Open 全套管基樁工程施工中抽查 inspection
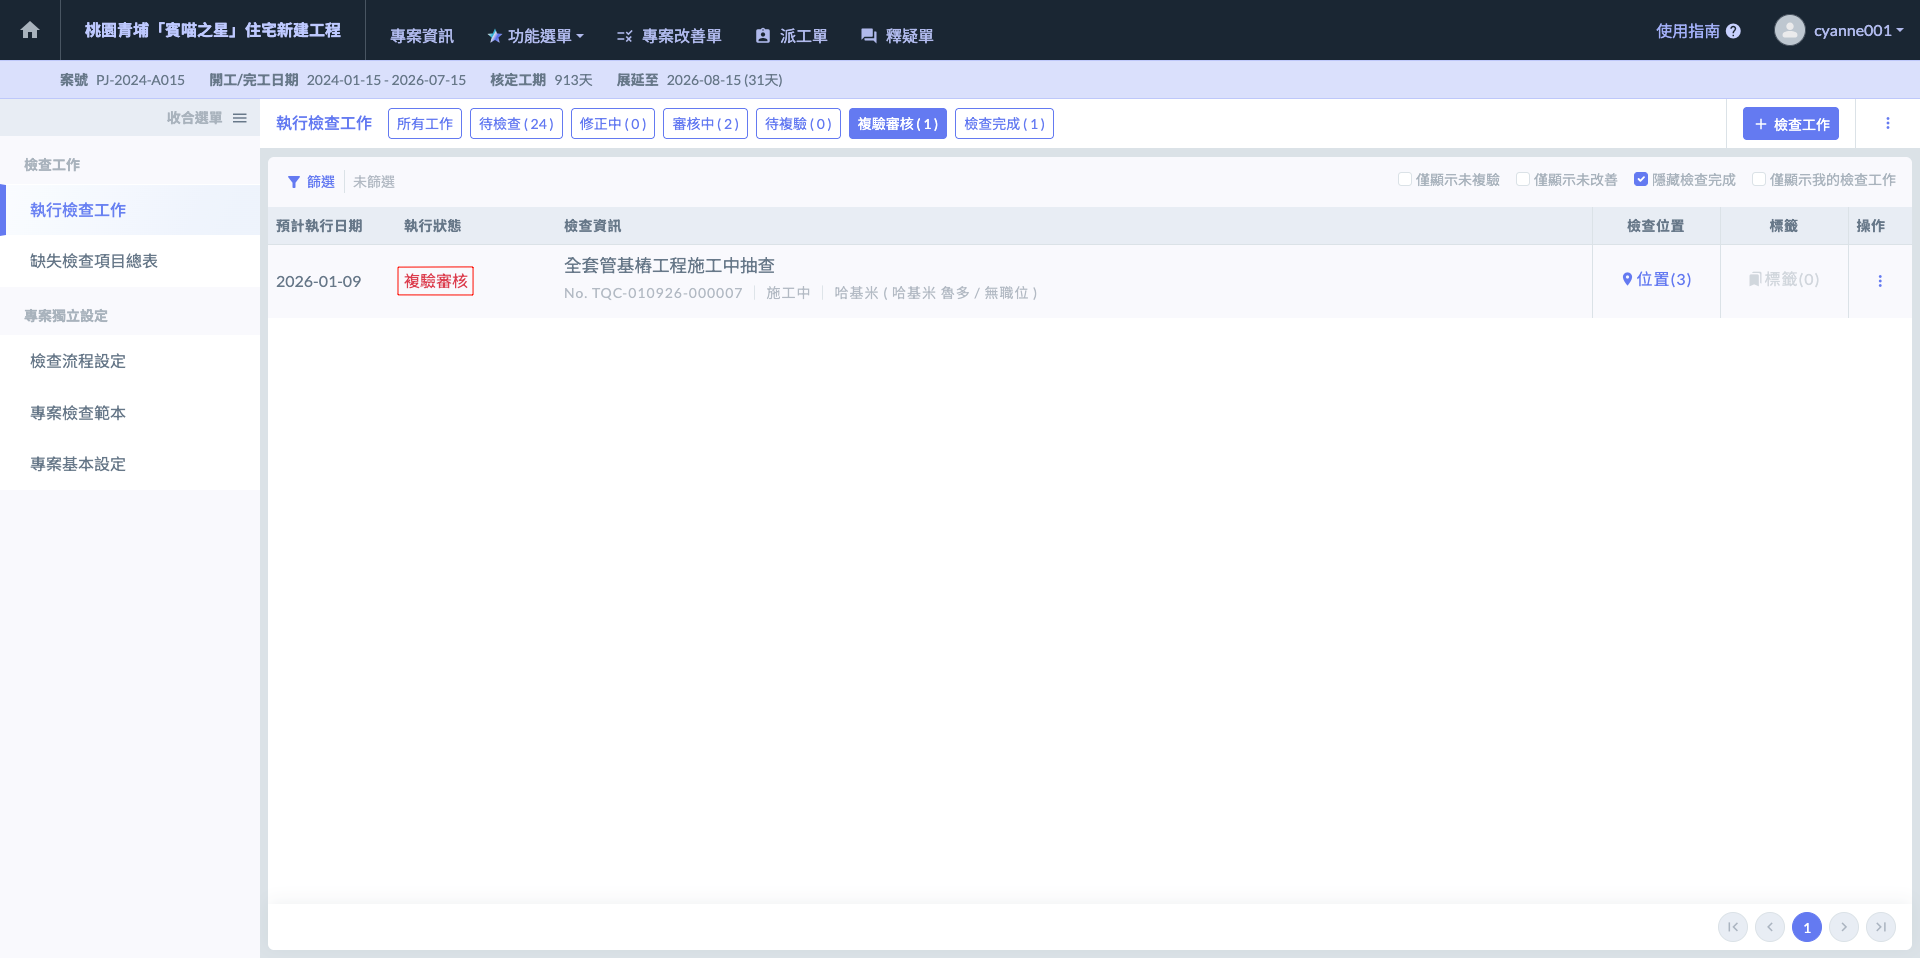 669,266
